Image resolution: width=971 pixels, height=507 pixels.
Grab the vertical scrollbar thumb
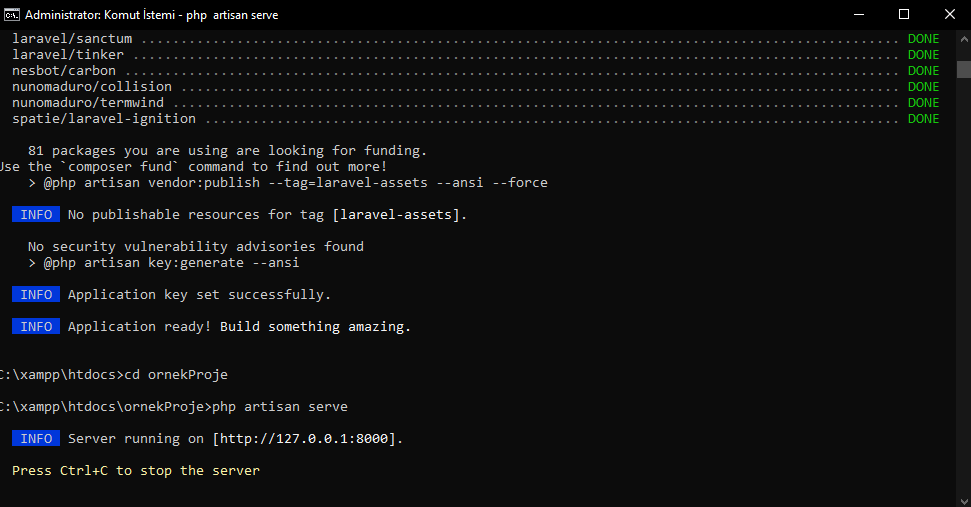tap(964, 69)
